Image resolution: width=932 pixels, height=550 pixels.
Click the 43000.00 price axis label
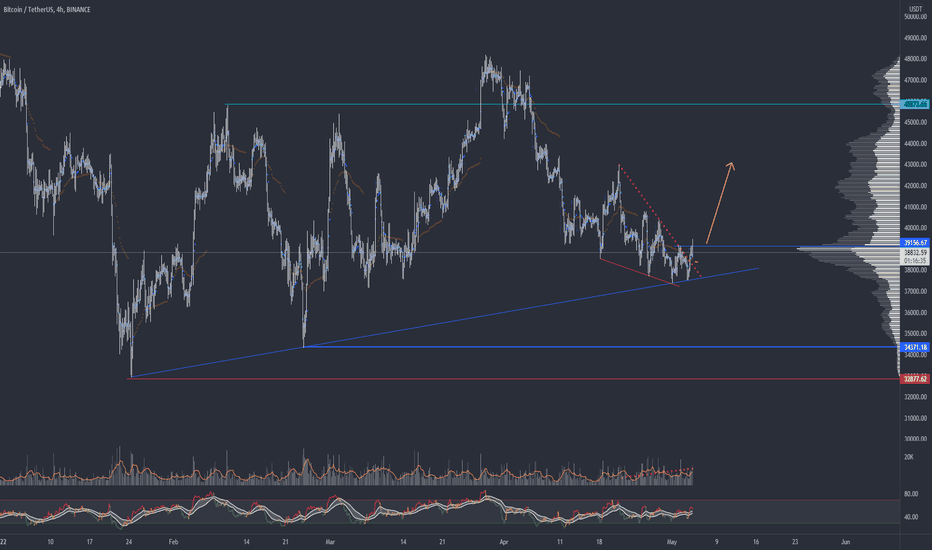click(915, 165)
